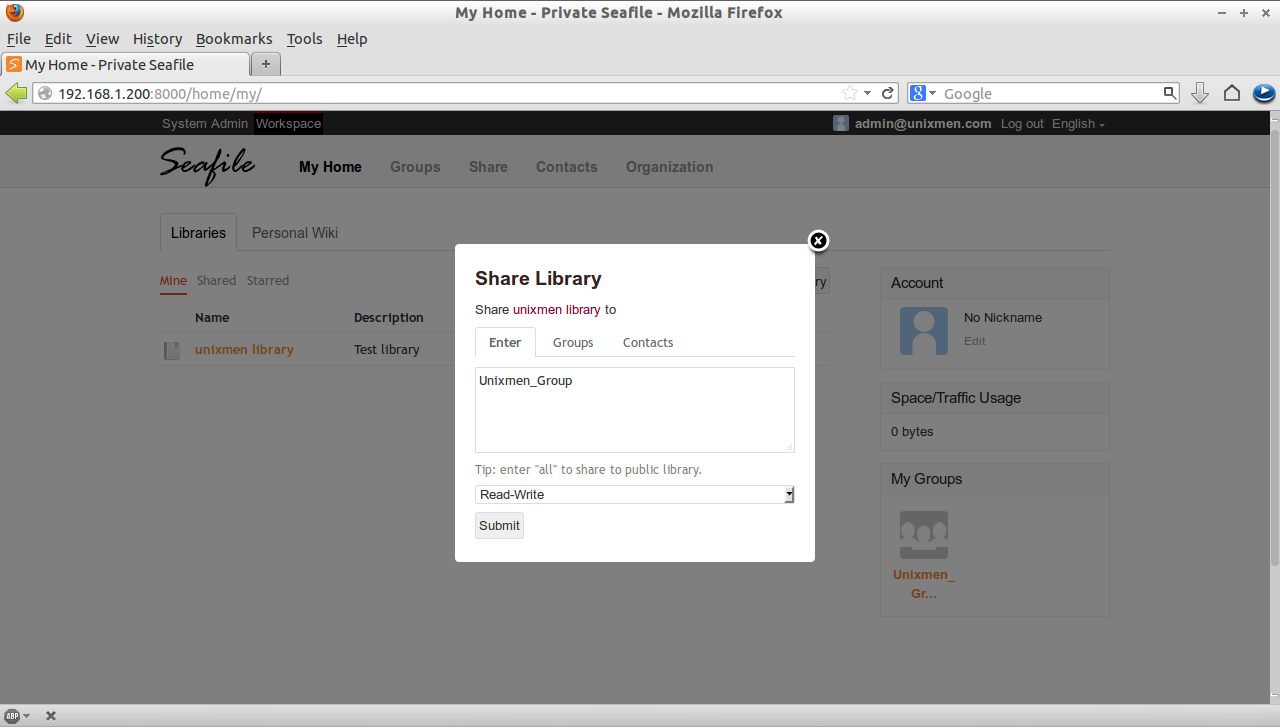Image resolution: width=1280 pixels, height=728 pixels.
Task: Open new tab with plus button
Action: [266, 64]
